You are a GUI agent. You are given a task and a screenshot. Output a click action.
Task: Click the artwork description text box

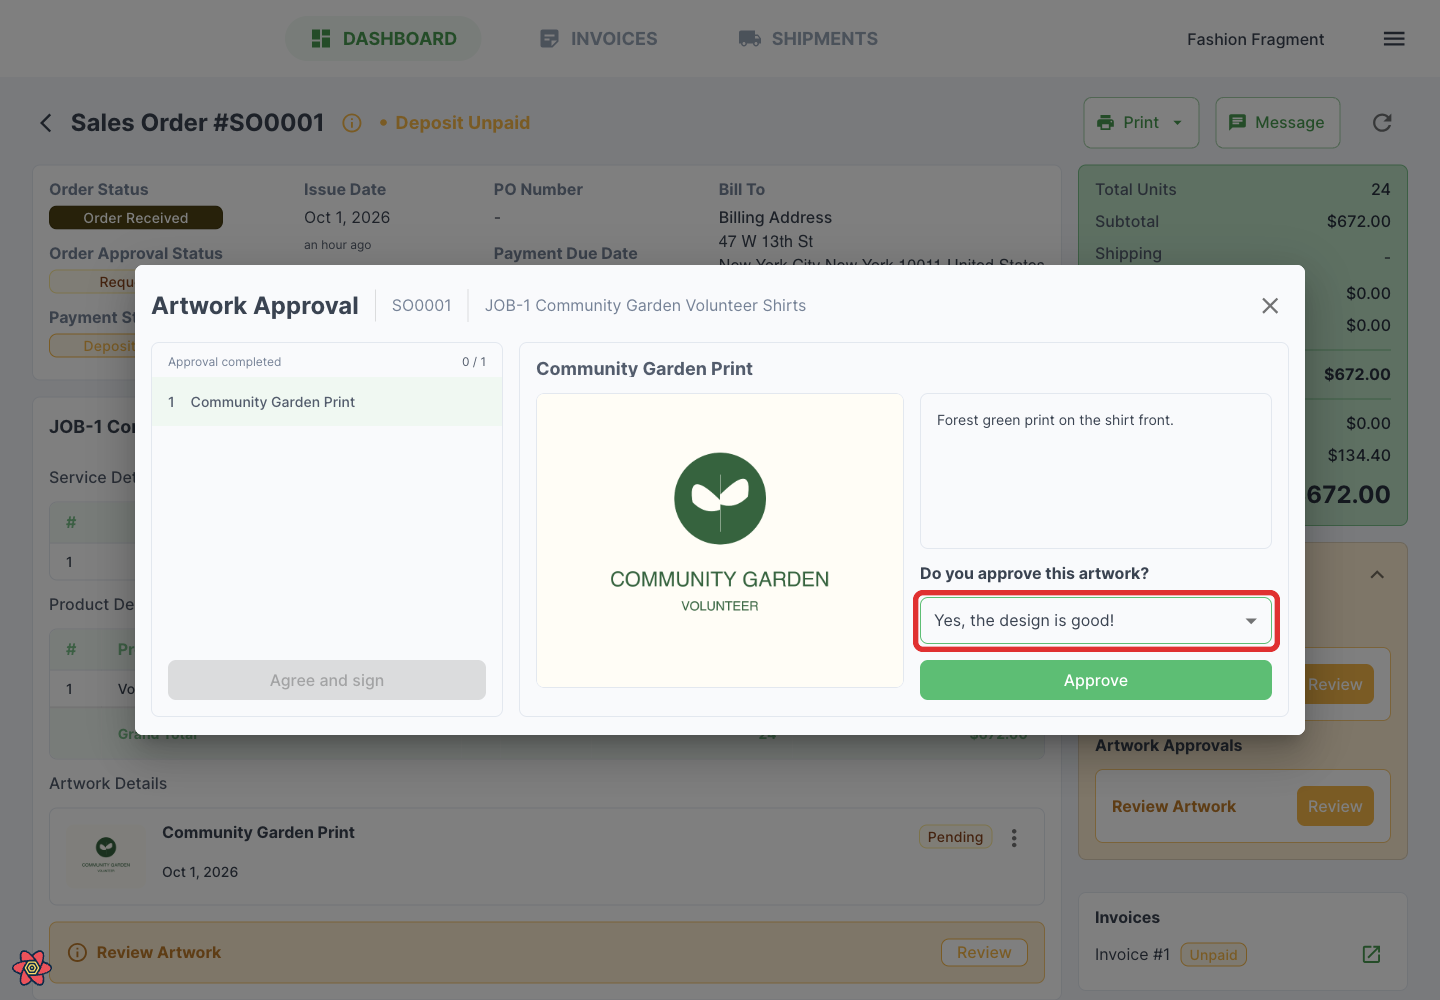[x=1095, y=471]
